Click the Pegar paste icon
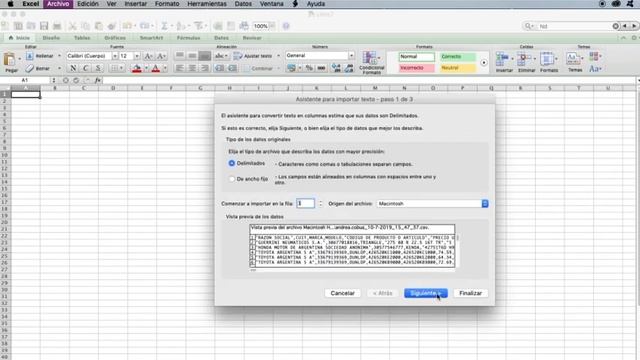640x360 pixels. click(x=9, y=60)
